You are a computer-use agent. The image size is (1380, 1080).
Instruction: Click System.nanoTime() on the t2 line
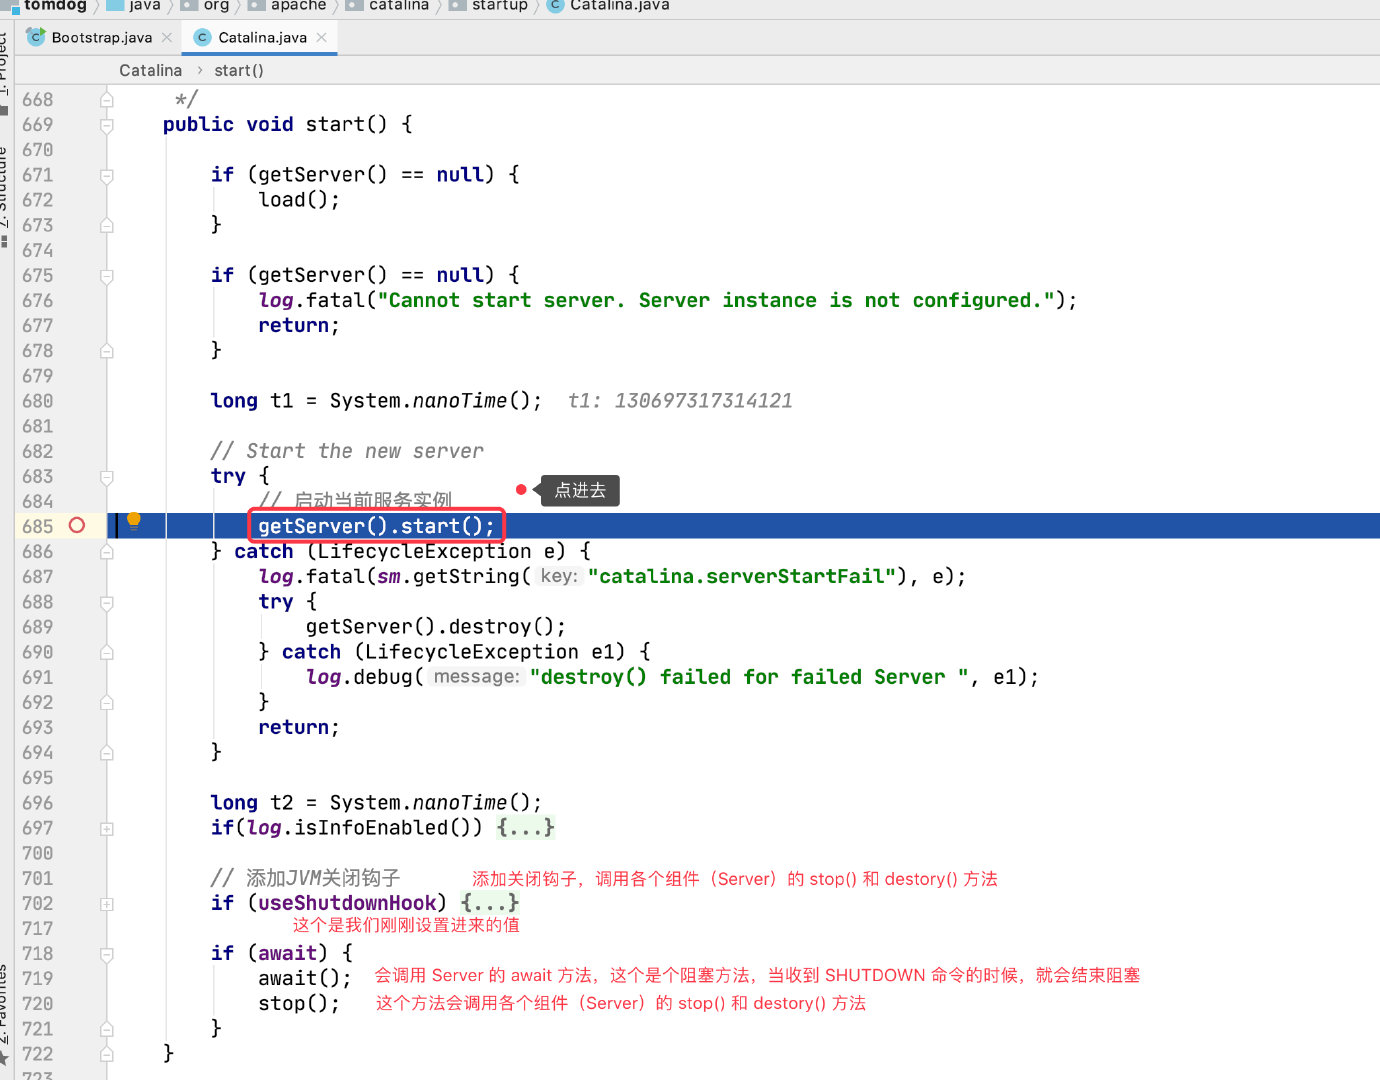coord(436,803)
